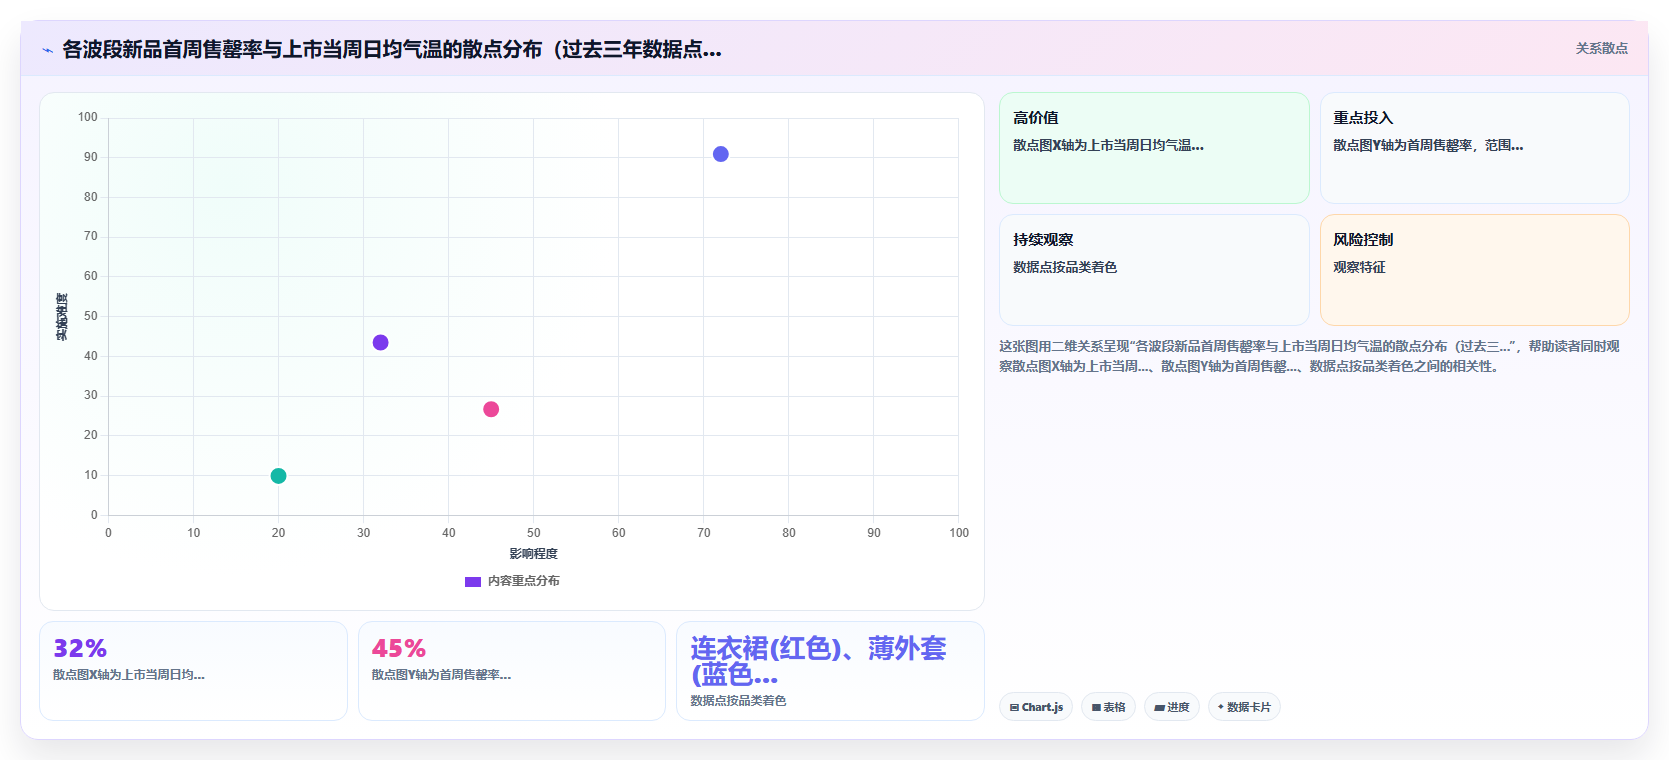1669x760 pixels.
Task: Click the 数据点按品类着色 text under 持续观察
Action: tap(1065, 267)
